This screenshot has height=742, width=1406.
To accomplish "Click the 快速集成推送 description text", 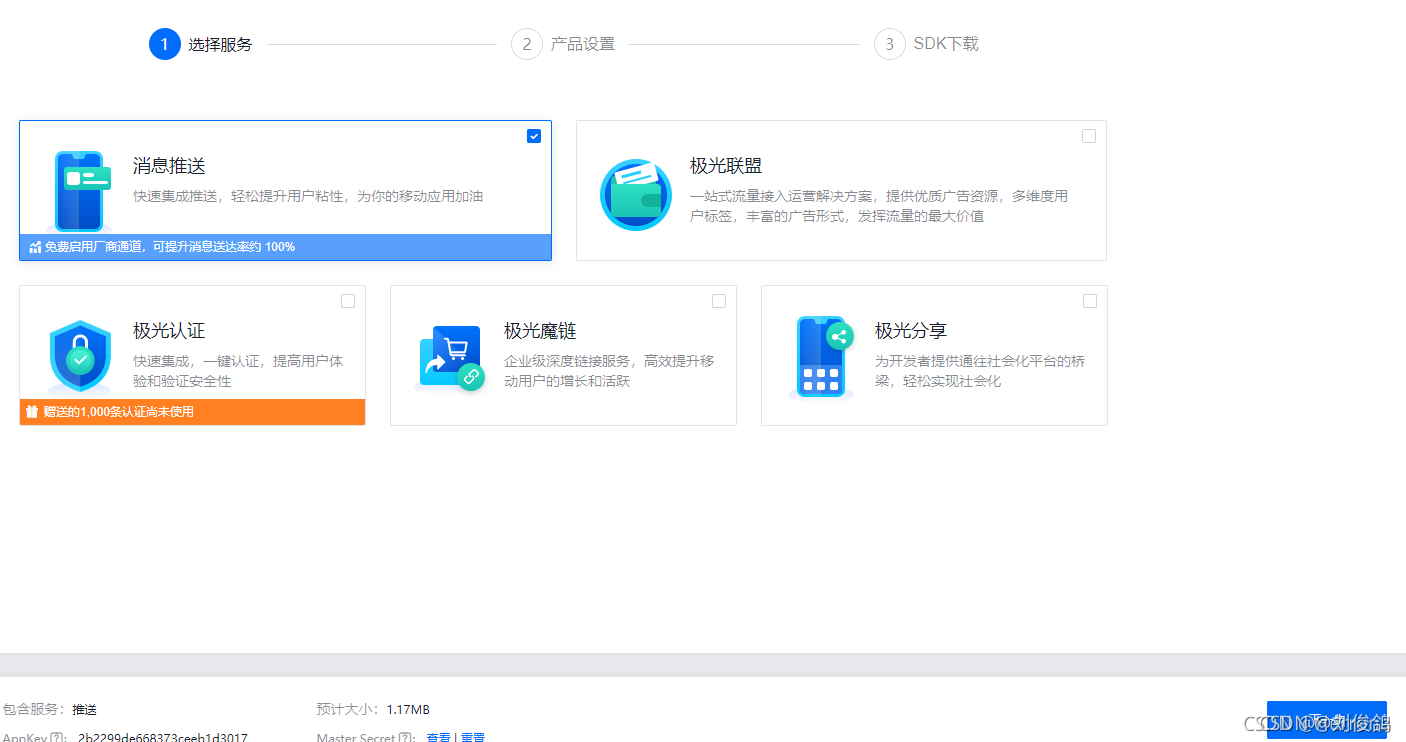I will [x=308, y=196].
